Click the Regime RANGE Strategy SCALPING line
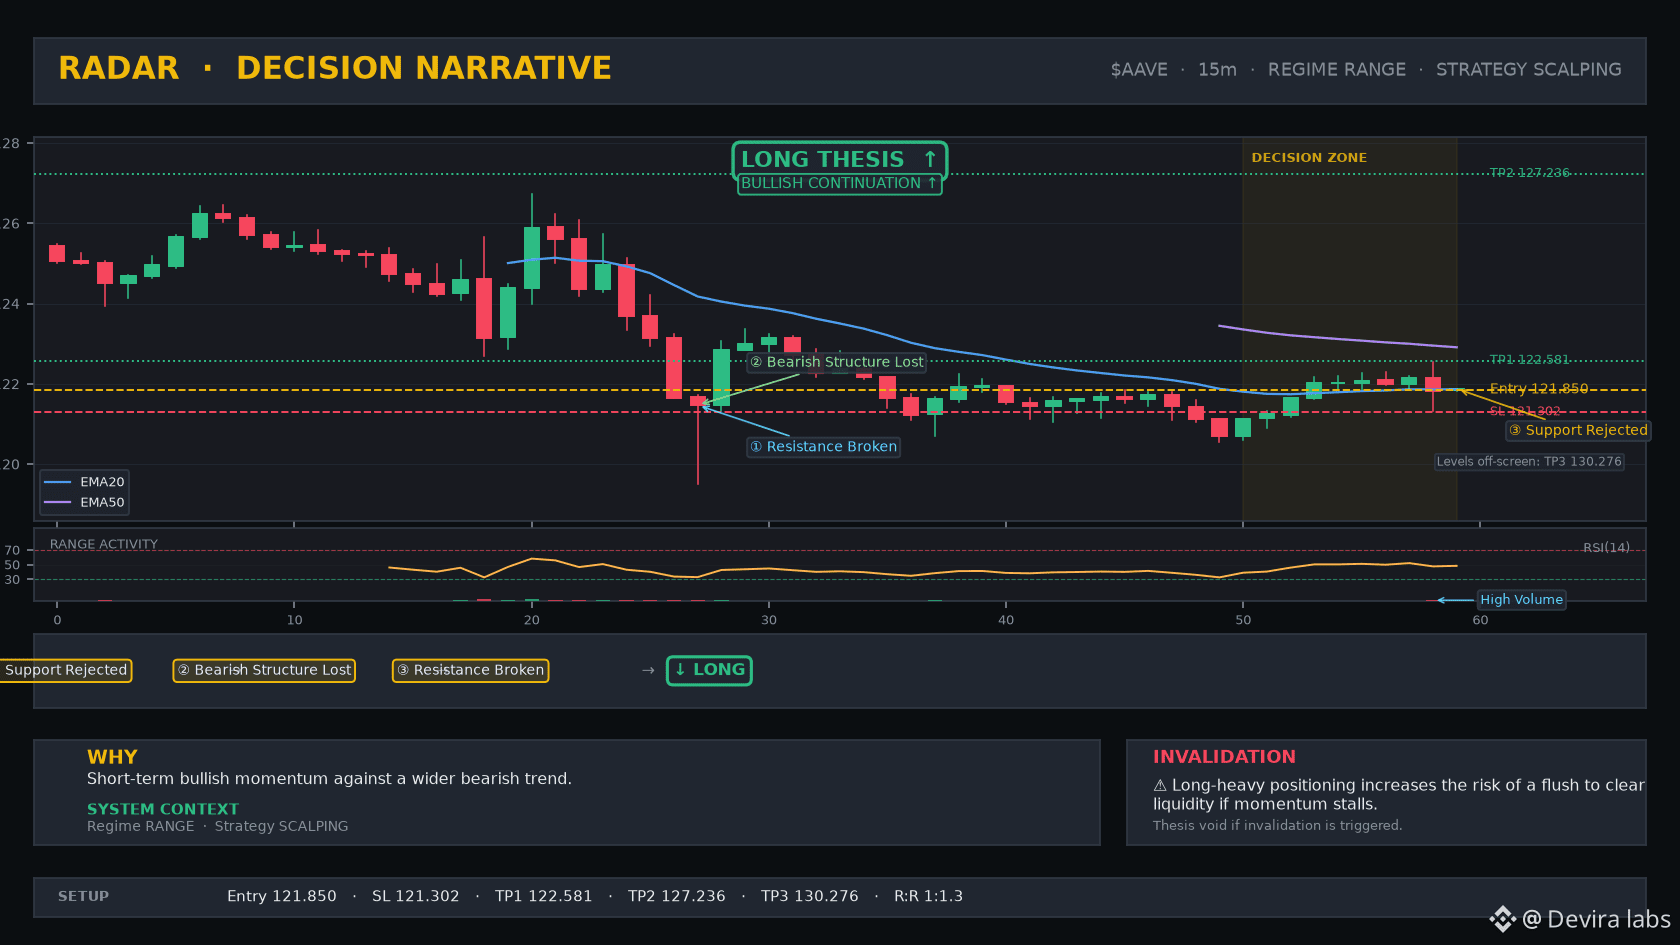Screen dimensions: 1680x945 click(218, 826)
